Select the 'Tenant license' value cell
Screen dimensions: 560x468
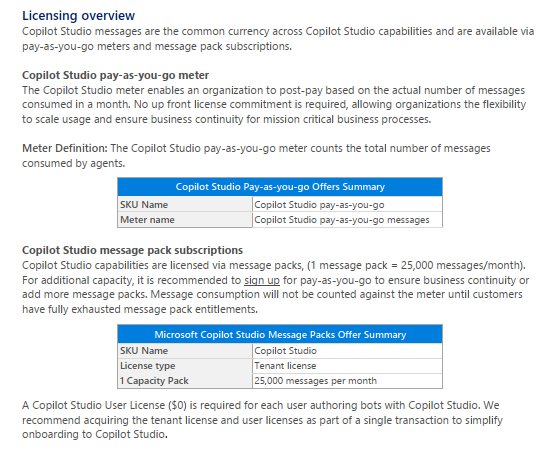click(347, 365)
